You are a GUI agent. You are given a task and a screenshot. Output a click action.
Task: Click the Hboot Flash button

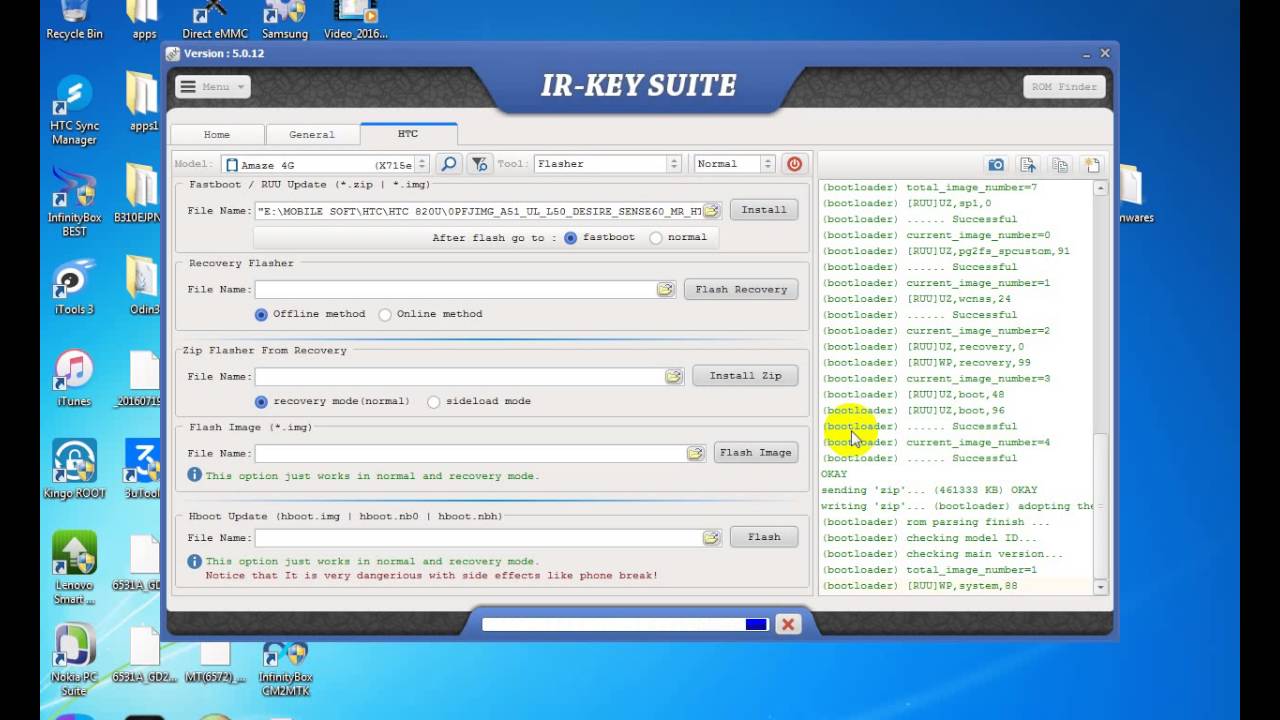click(764, 537)
